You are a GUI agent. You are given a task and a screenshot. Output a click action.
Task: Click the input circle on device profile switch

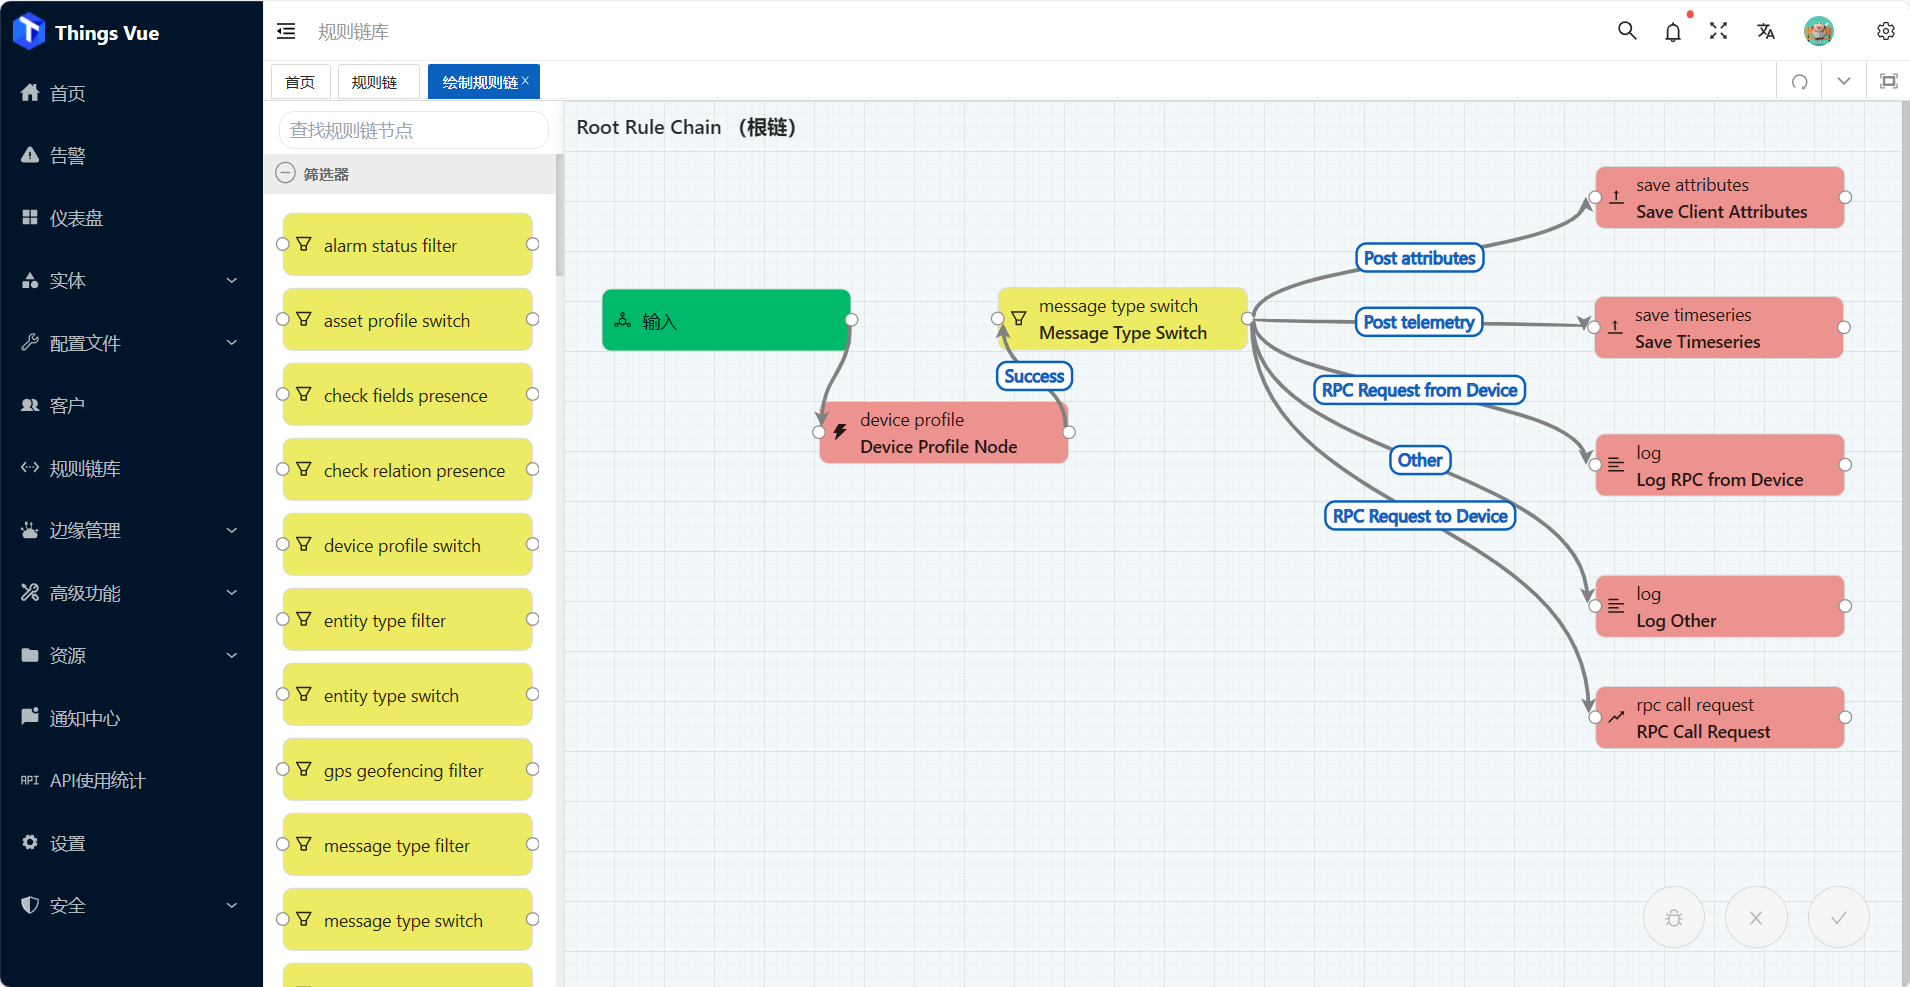coord(281,544)
